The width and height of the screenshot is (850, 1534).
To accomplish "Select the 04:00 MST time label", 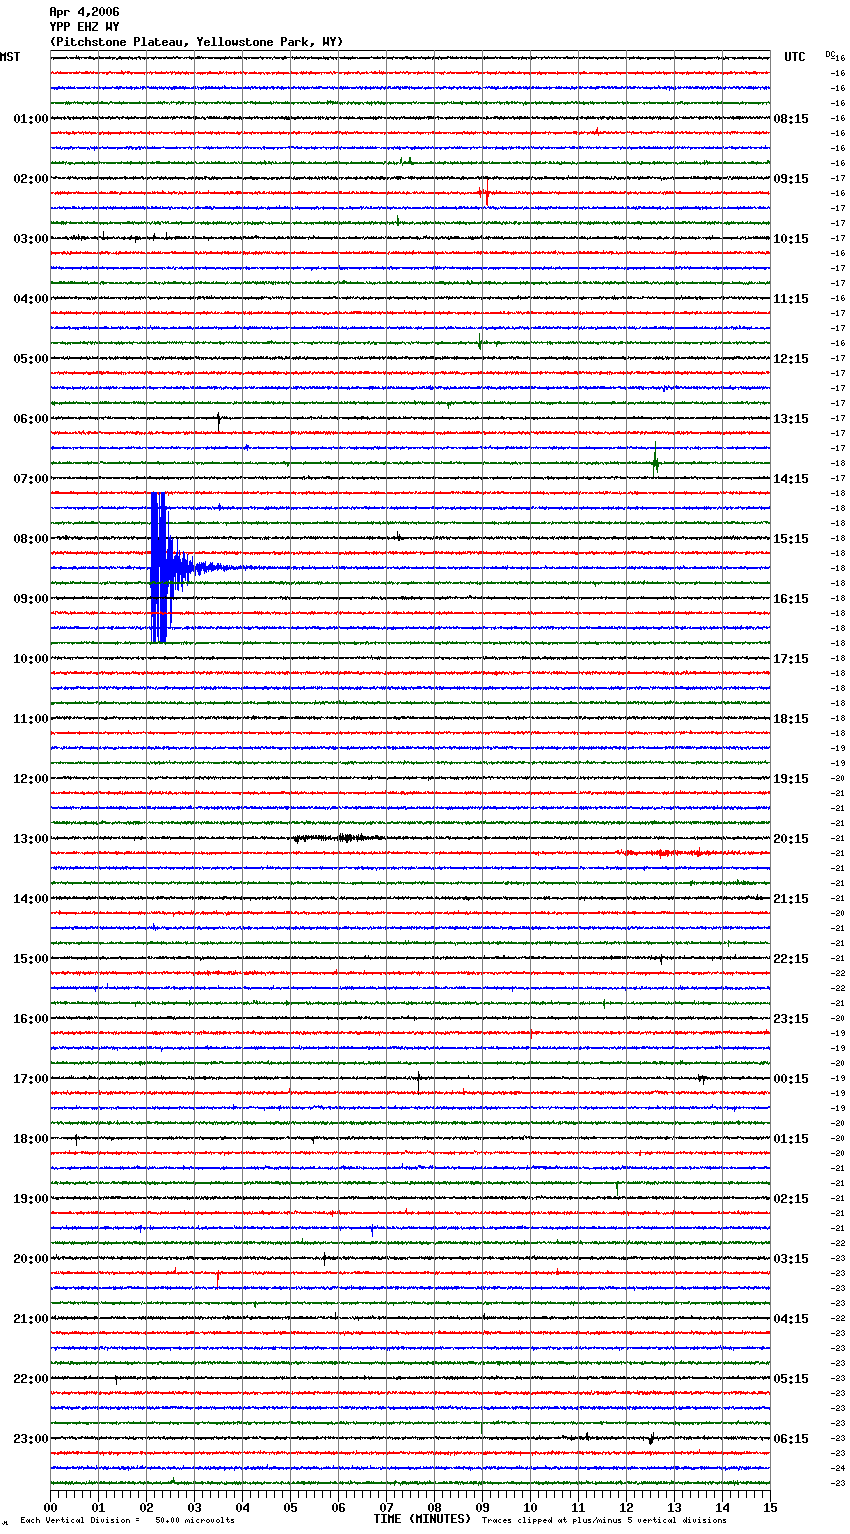I will coord(31,299).
